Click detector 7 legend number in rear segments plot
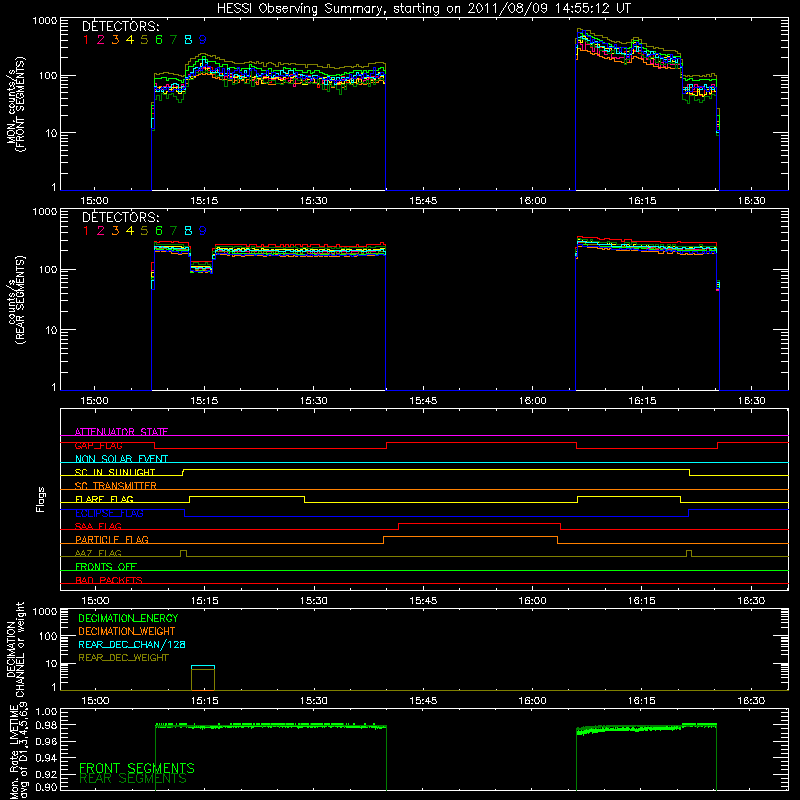Image resolution: width=800 pixels, height=800 pixels. [173, 231]
